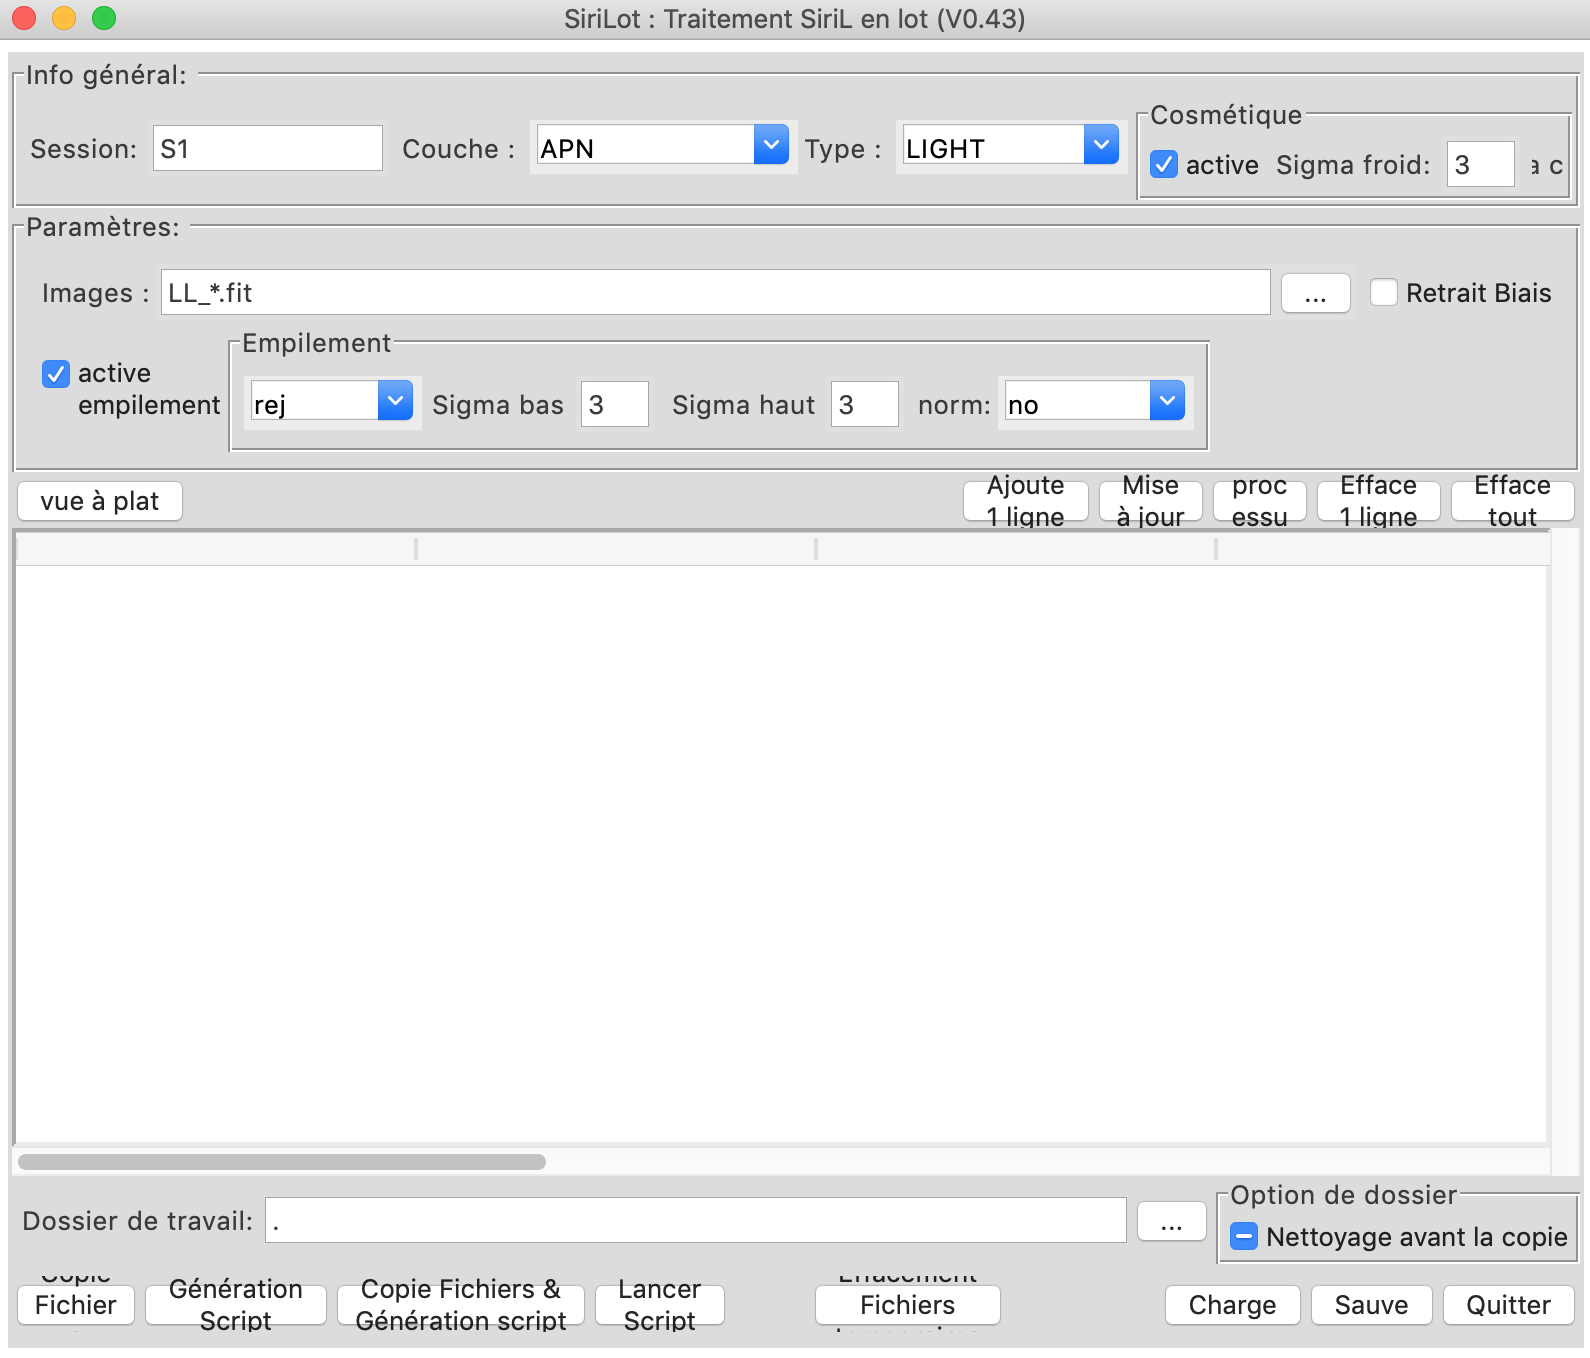The height and width of the screenshot is (1358, 1590).
Task: Click the Dossier de travail path field
Action: (696, 1220)
